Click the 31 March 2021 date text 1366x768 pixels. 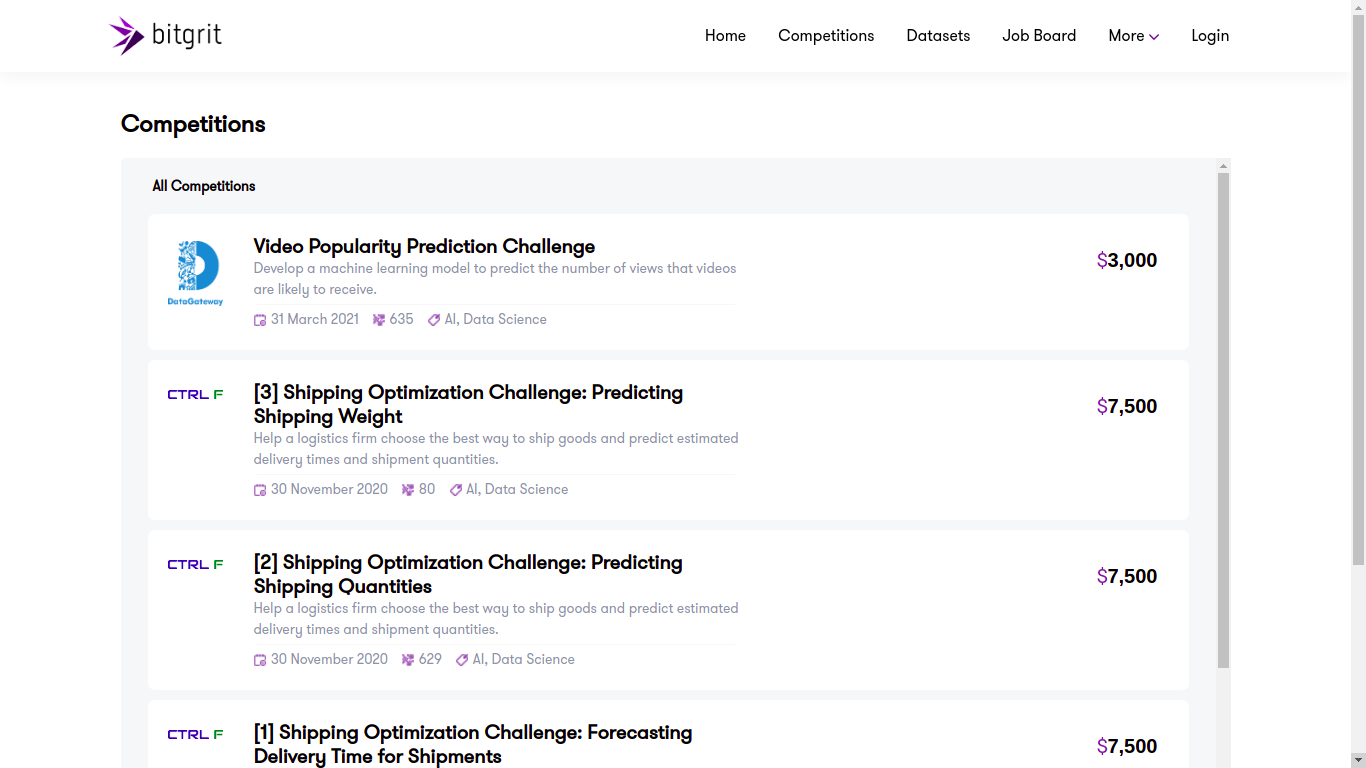pos(315,319)
